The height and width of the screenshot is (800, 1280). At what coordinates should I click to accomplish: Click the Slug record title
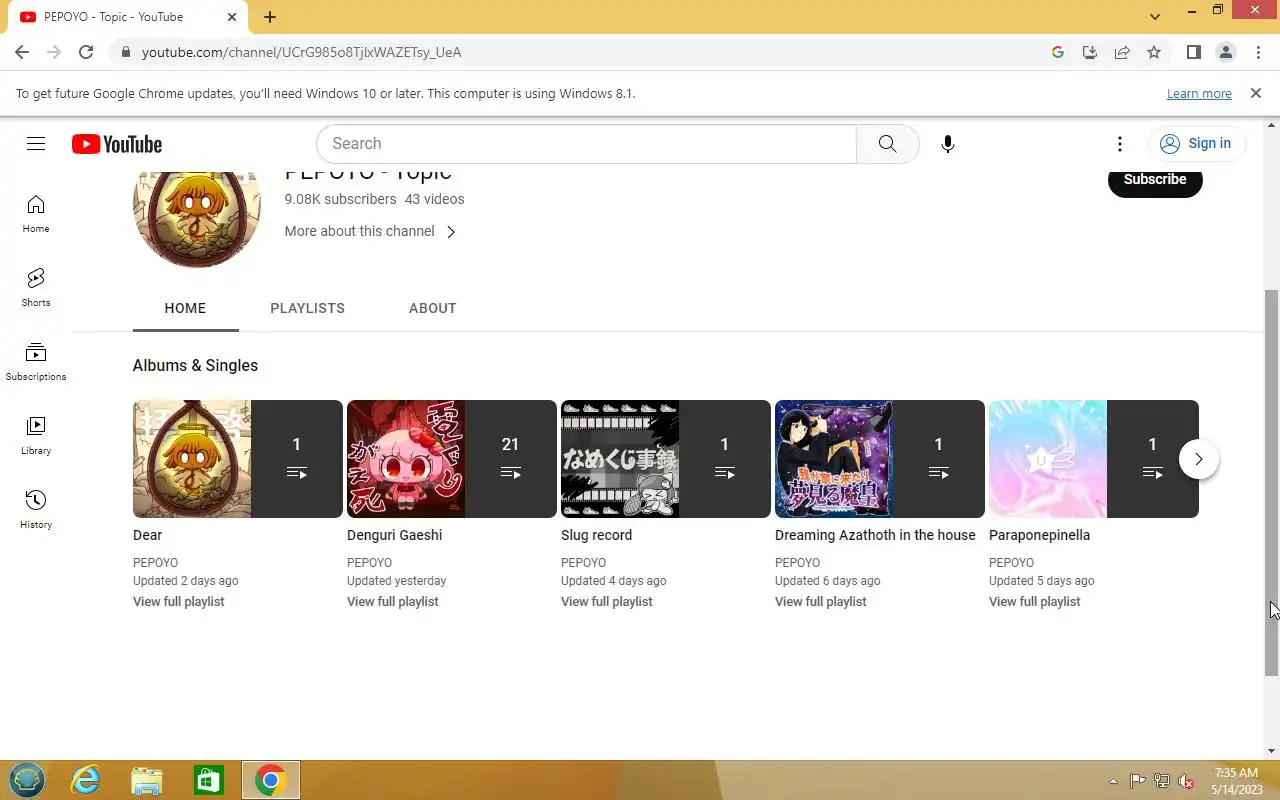596,535
